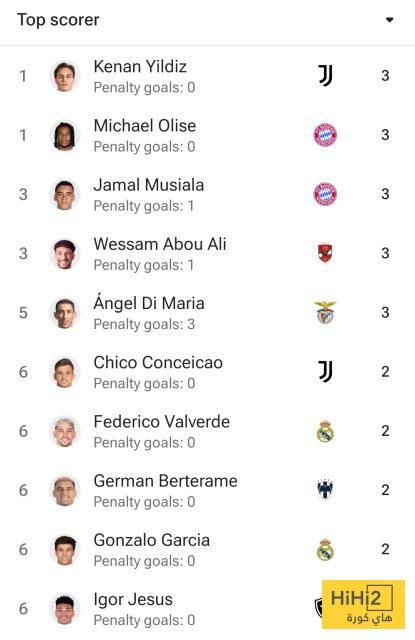Click the Bayern Munich logo beside Jamal Musiala
Viewport: 415px width, 640px height.
(x=325, y=194)
